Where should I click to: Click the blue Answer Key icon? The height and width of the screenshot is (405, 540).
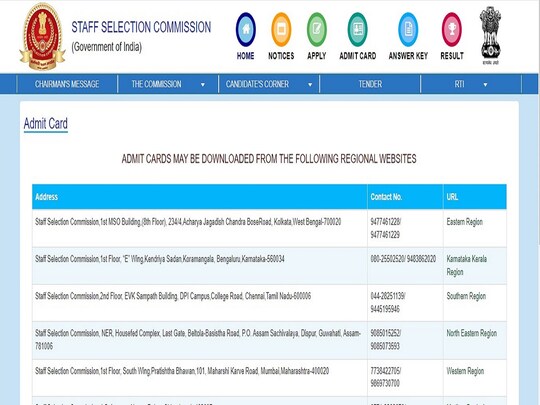tap(408, 29)
